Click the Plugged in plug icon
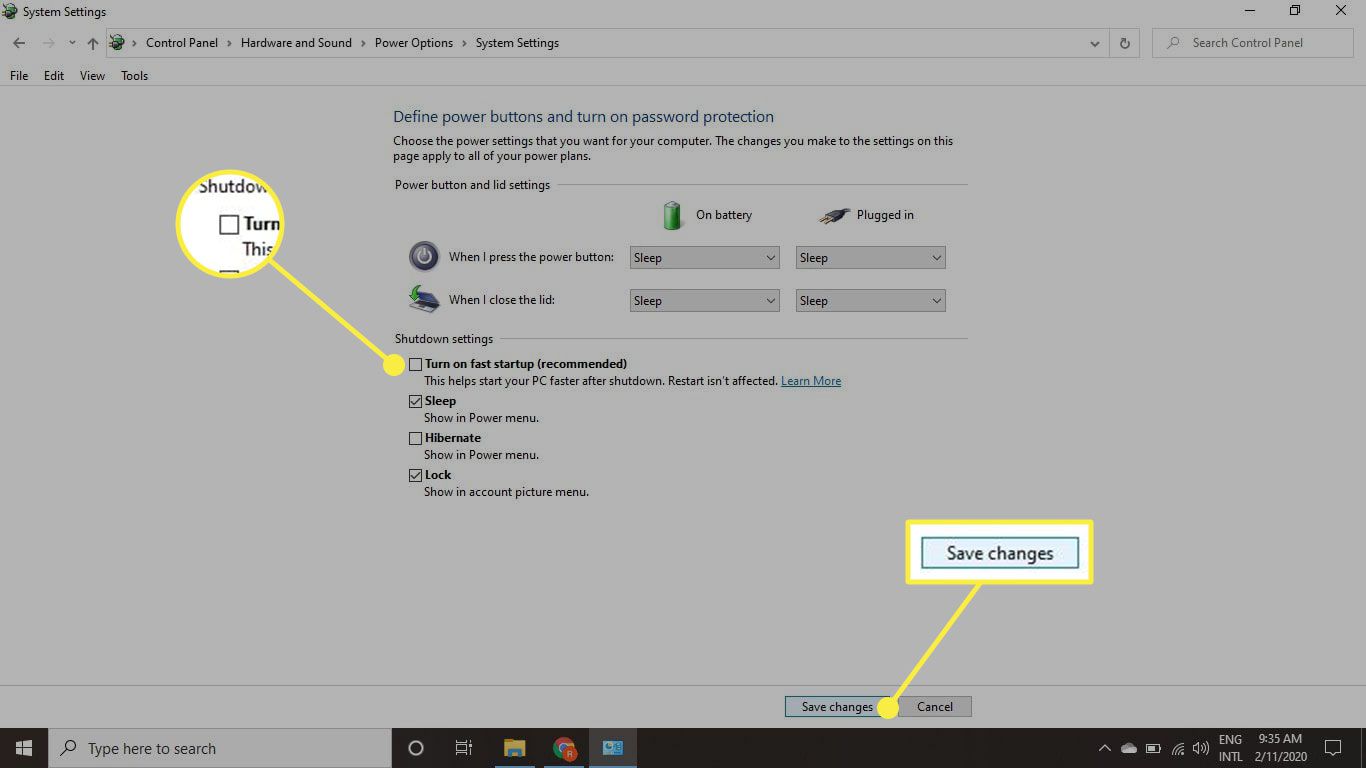The height and width of the screenshot is (768, 1366). 833,215
